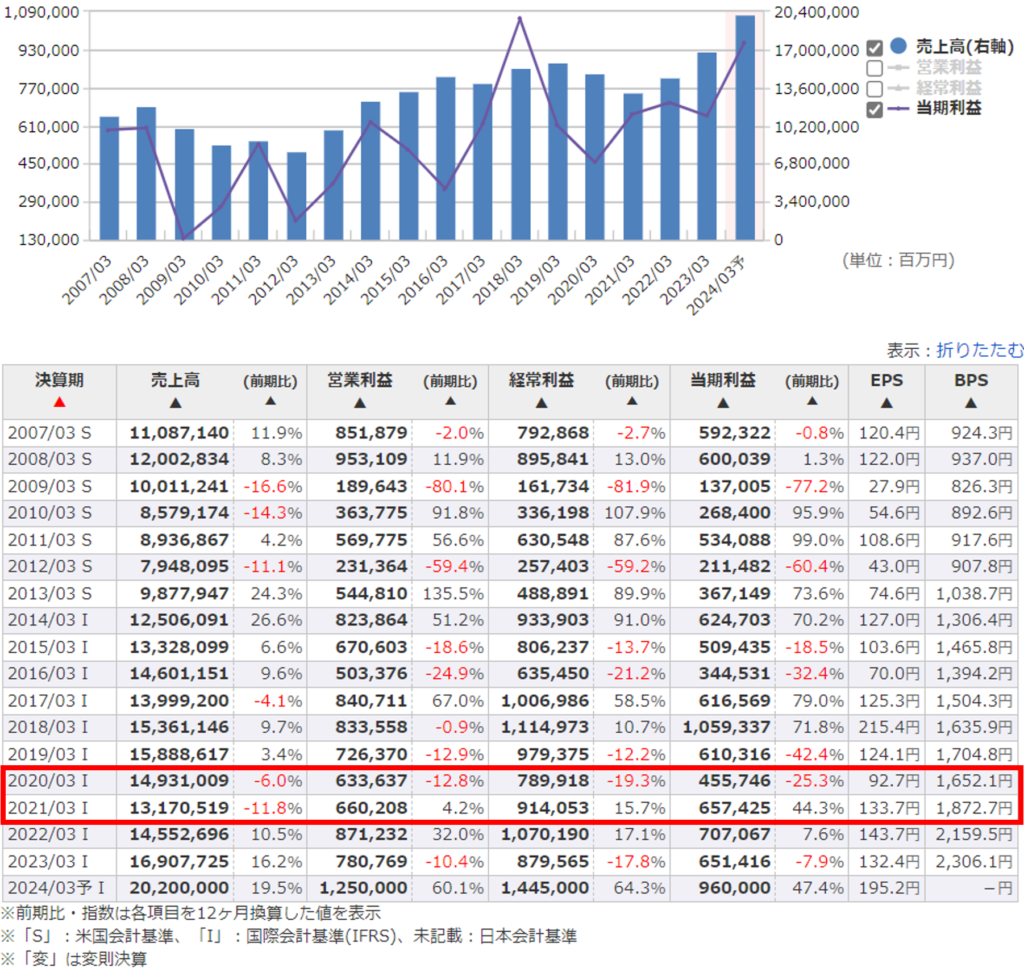Sort the table by BPS arrow

pyautogui.click(x=969, y=403)
